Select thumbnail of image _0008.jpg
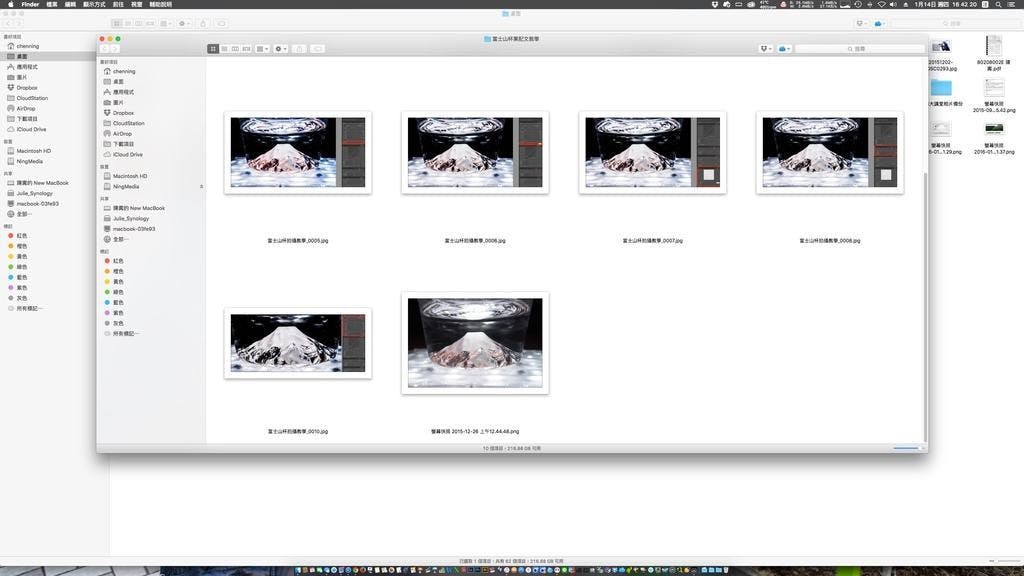 tap(829, 153)
